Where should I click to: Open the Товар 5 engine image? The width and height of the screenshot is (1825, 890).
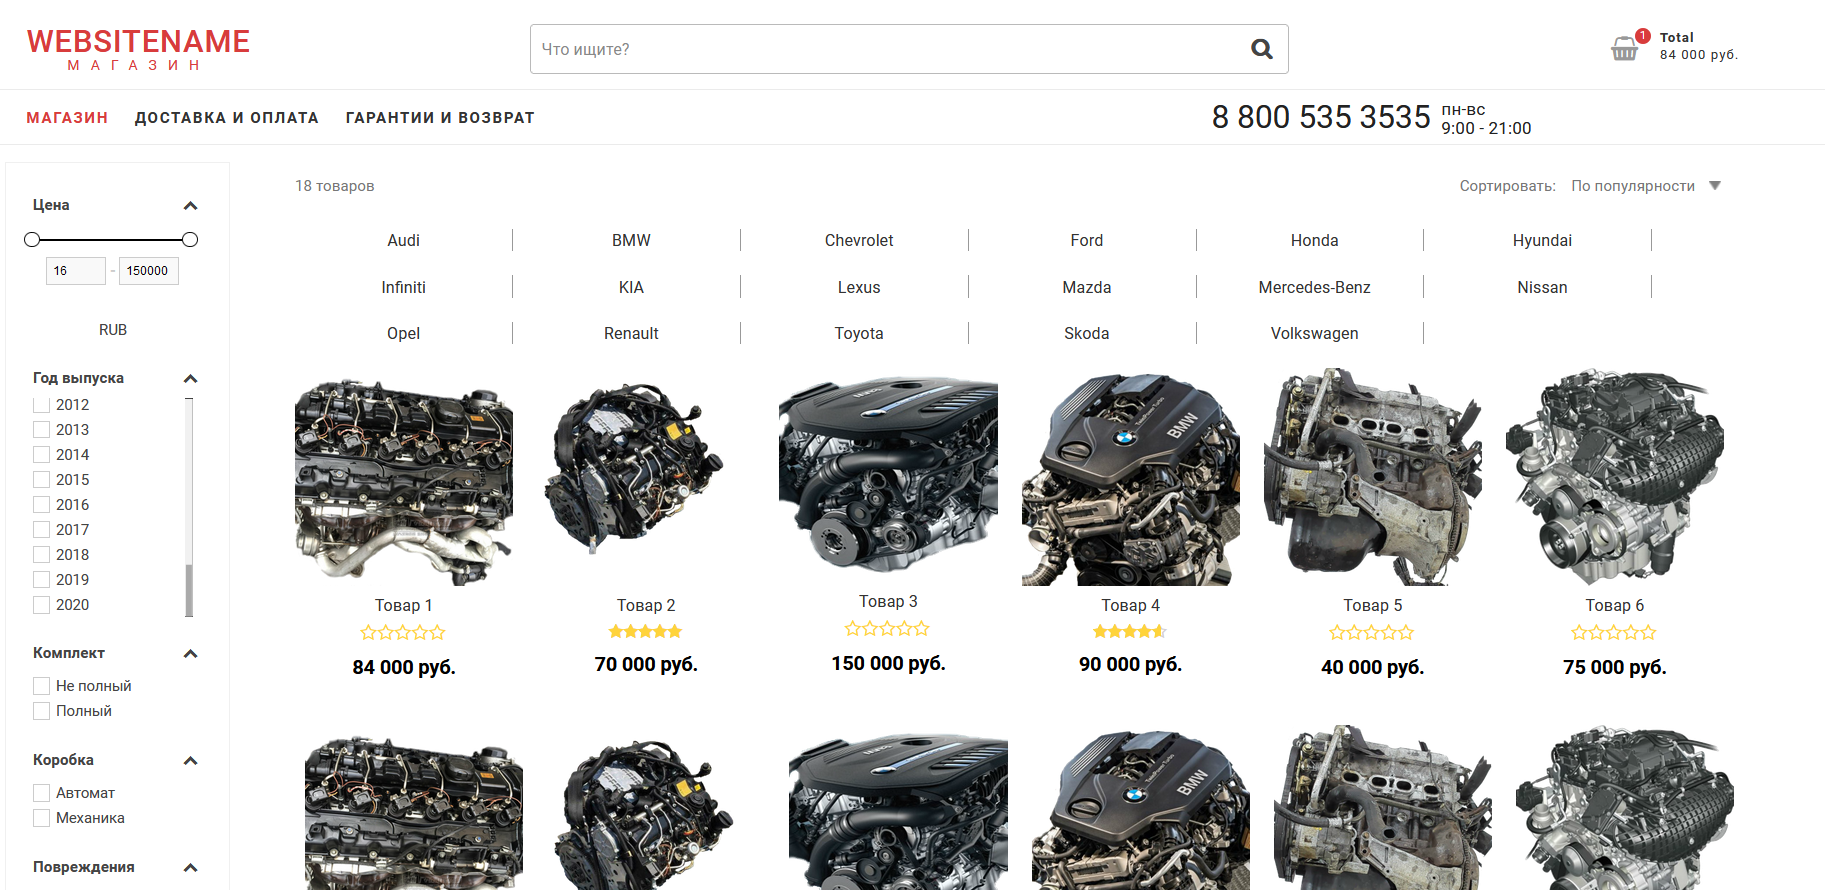[x=1373, y=477]
